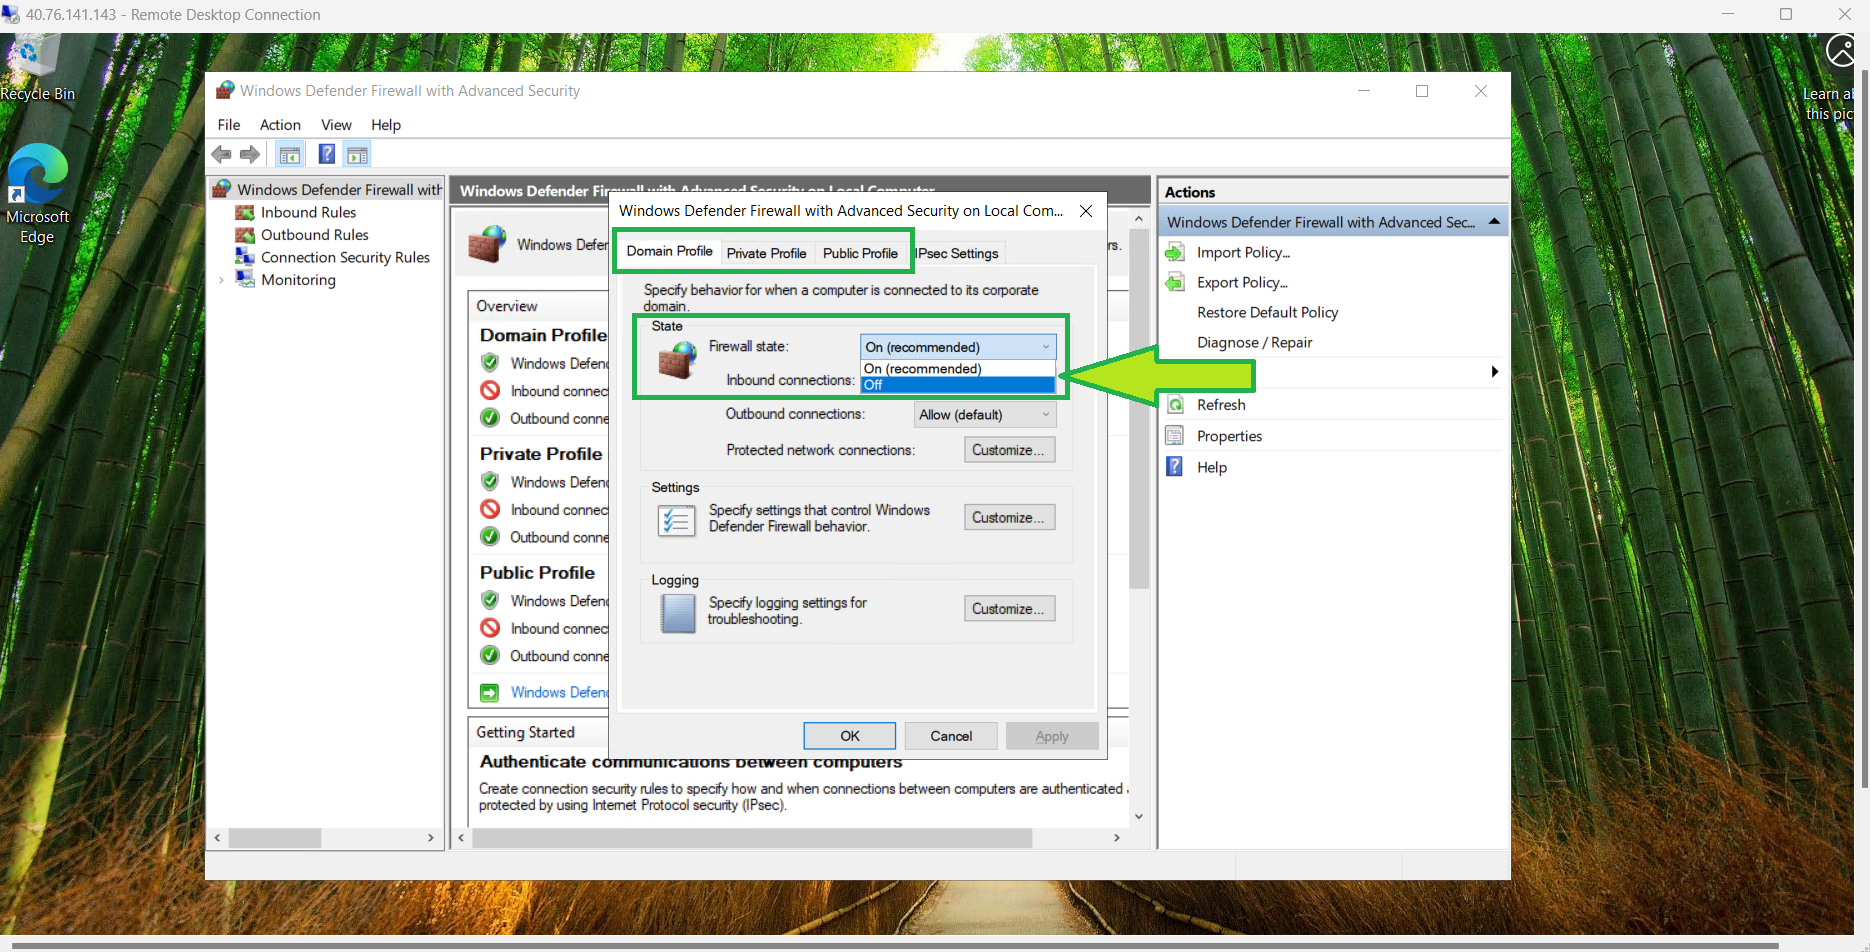Screen dimensions: 1870x952
Task: Click the blue Help toolbar icon
Action: [x=327, y=154]
